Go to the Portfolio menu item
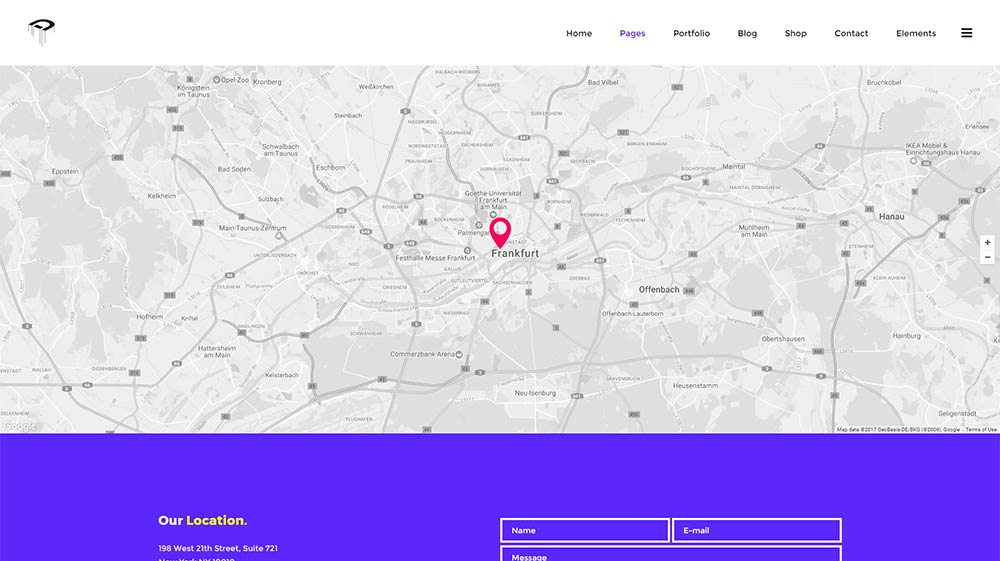This screenshot has width=1000, height=561. (x=691, y=33)
